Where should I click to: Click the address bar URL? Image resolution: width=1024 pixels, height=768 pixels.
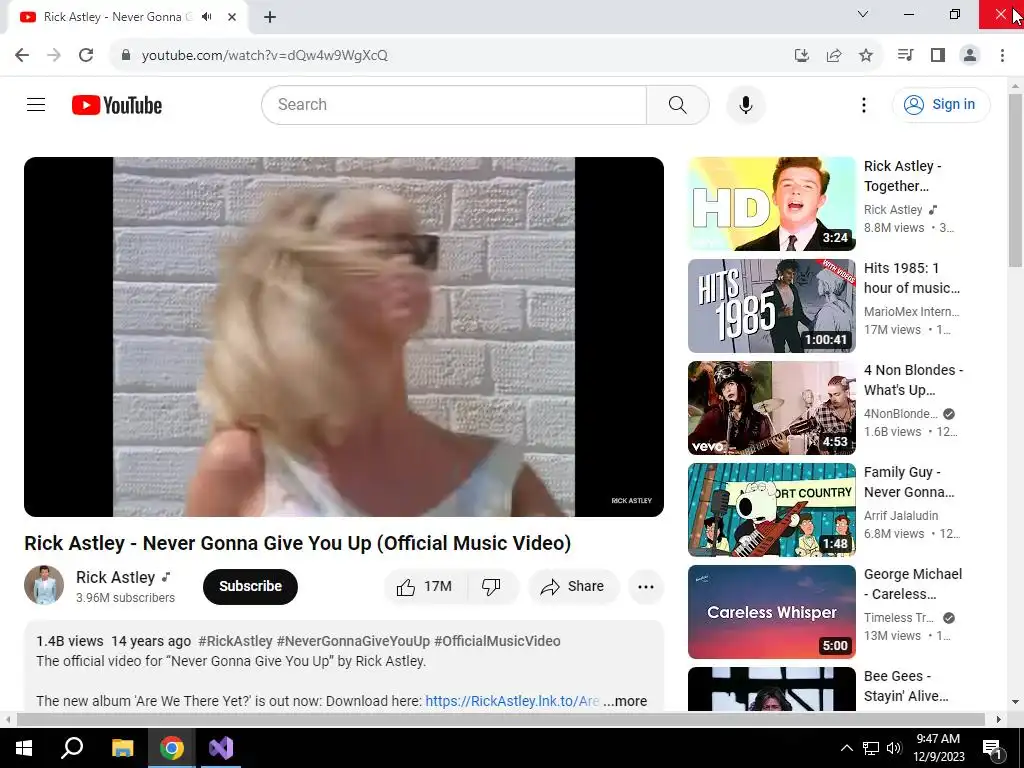pyautogui.click(x=264, y=55)
